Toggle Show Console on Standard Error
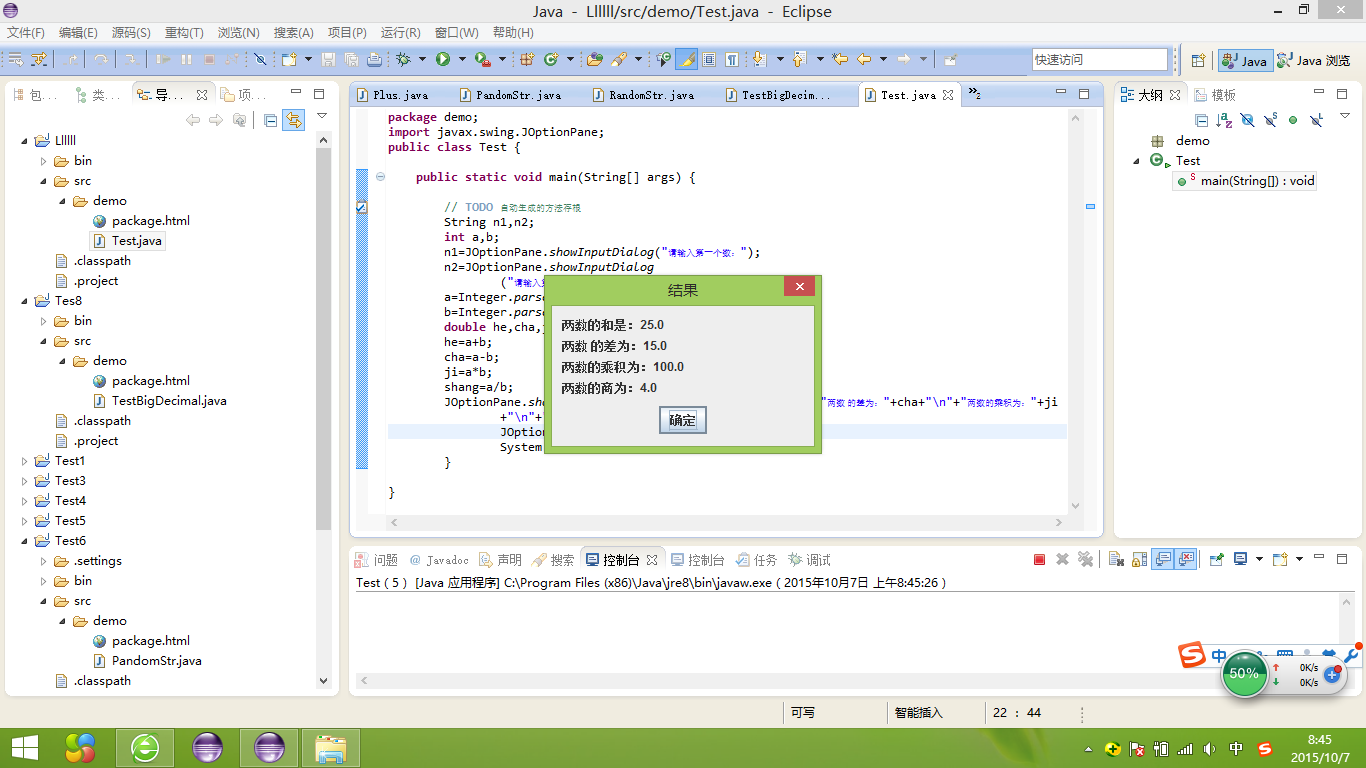 1186,560
